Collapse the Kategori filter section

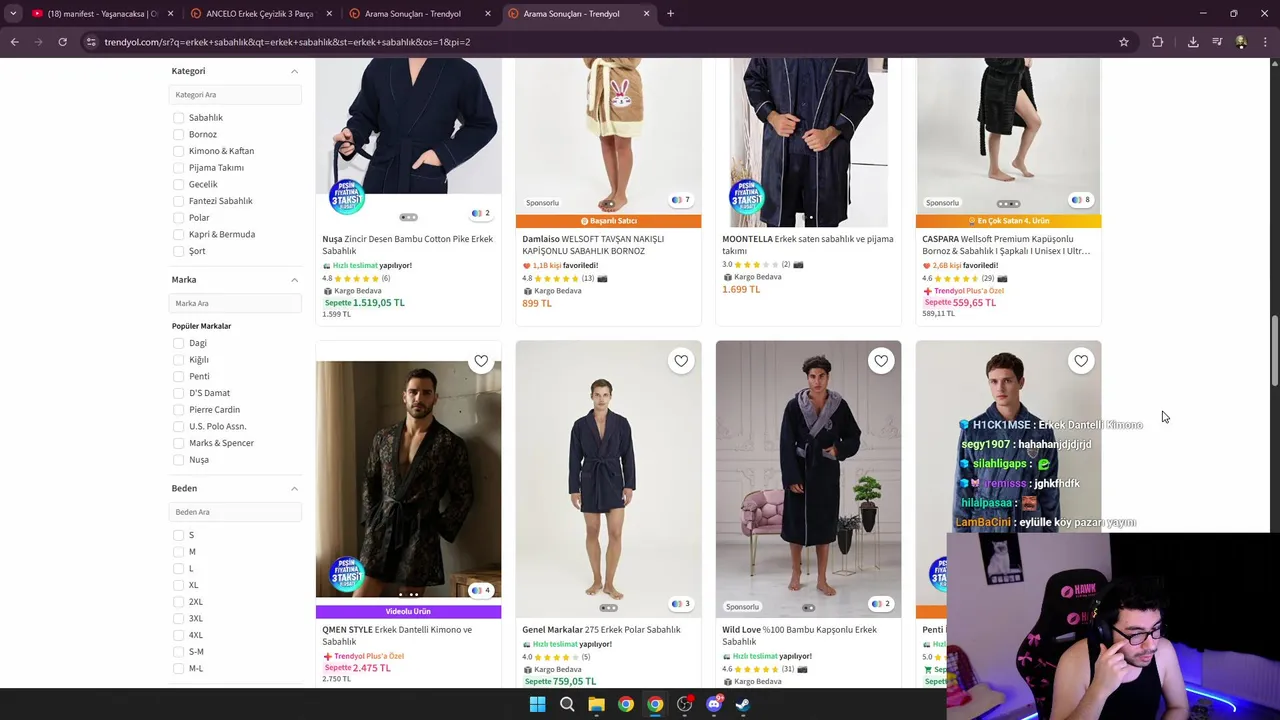click(294, 71)
